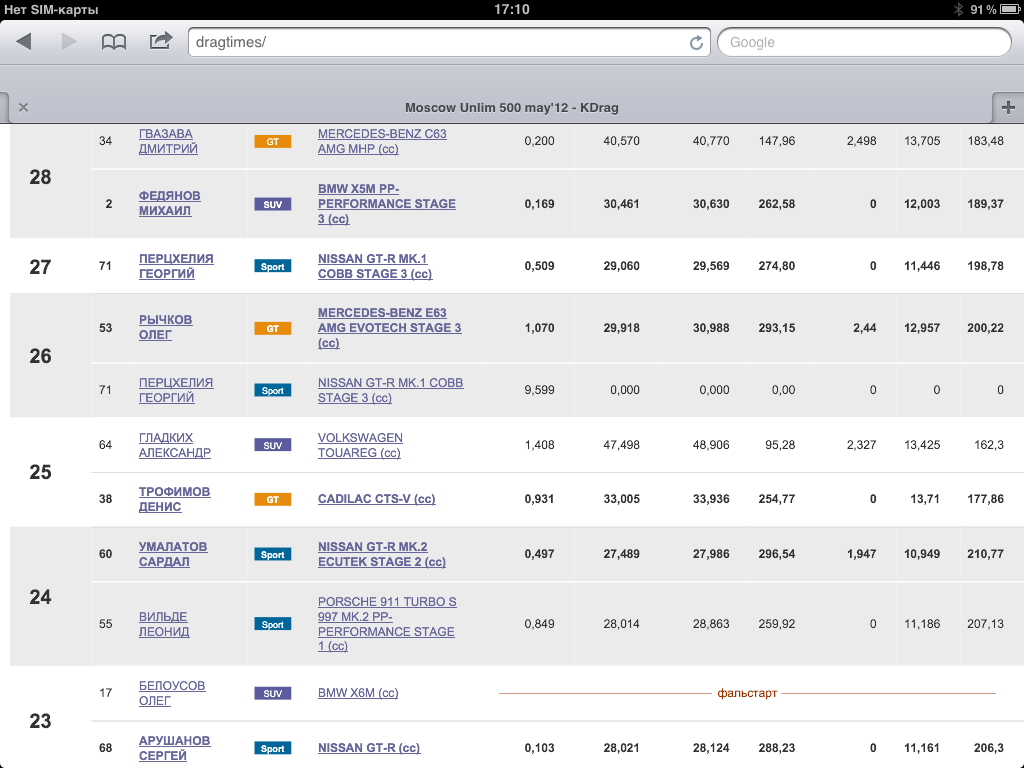
Task: Tap Sport badge in АРУШАНОВ row
Action: 272,748
